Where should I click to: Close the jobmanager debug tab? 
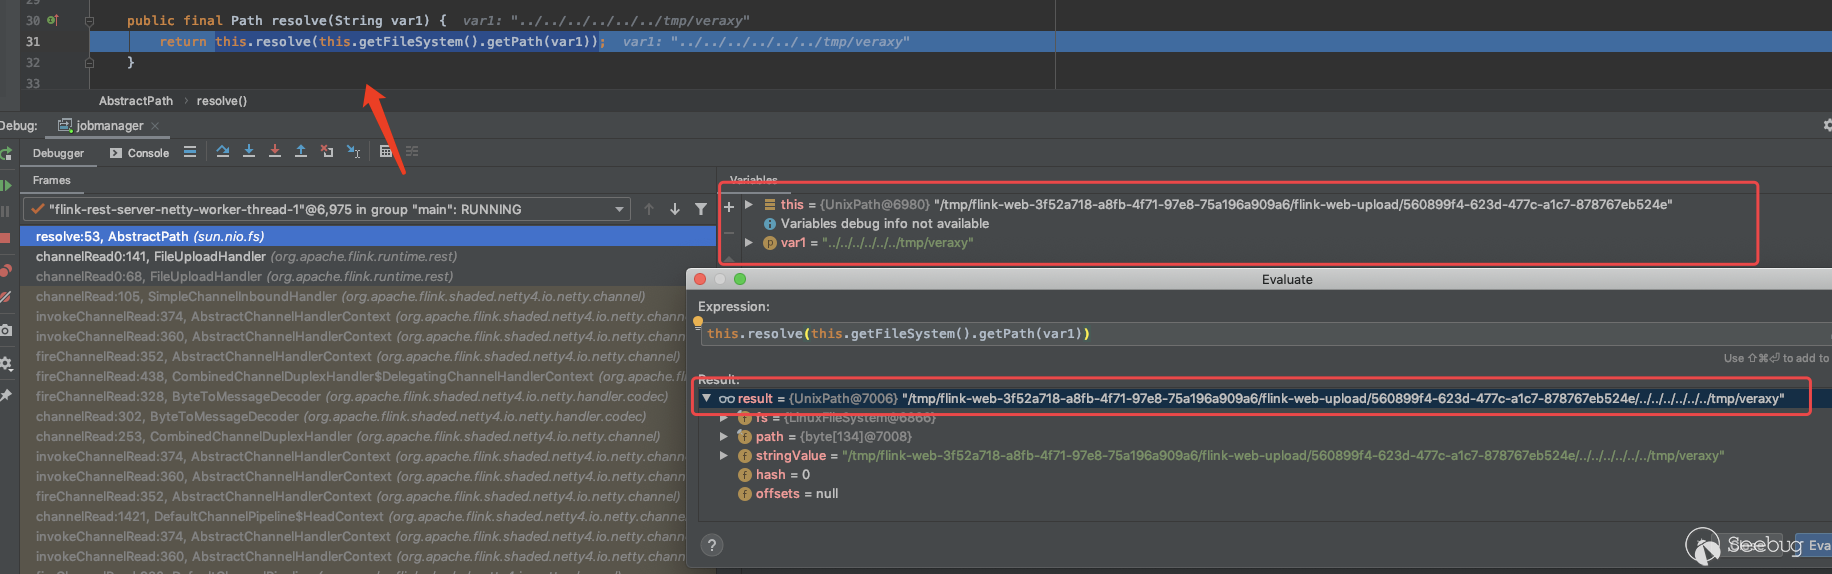[x=155, y=126]
